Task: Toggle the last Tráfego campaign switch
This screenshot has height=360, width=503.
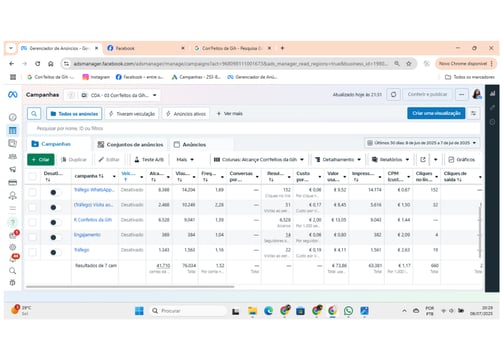Action: click(x=55, y=252)
